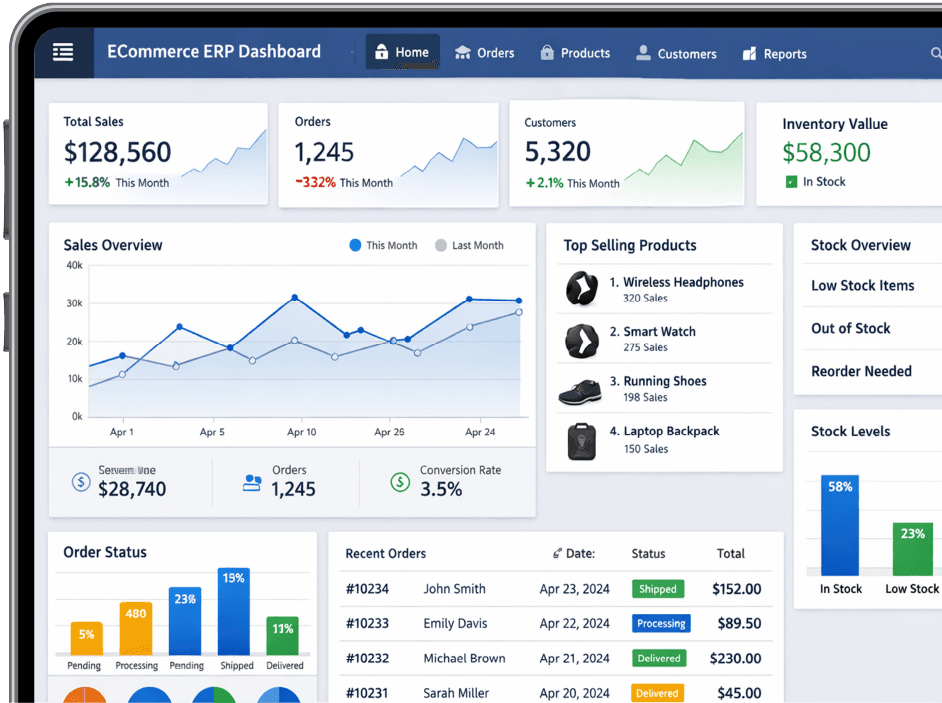Go to the Home tab
This screenshot has width=942, height=703.
coord(403,52)
